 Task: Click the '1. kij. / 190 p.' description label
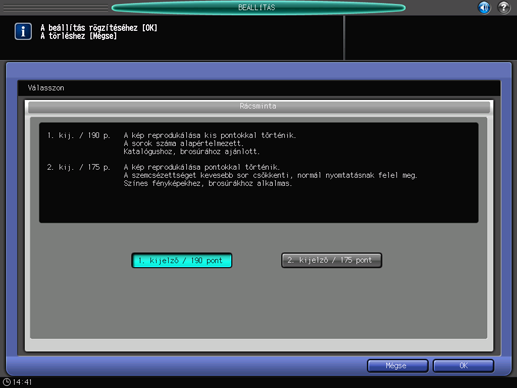[79, 135]
